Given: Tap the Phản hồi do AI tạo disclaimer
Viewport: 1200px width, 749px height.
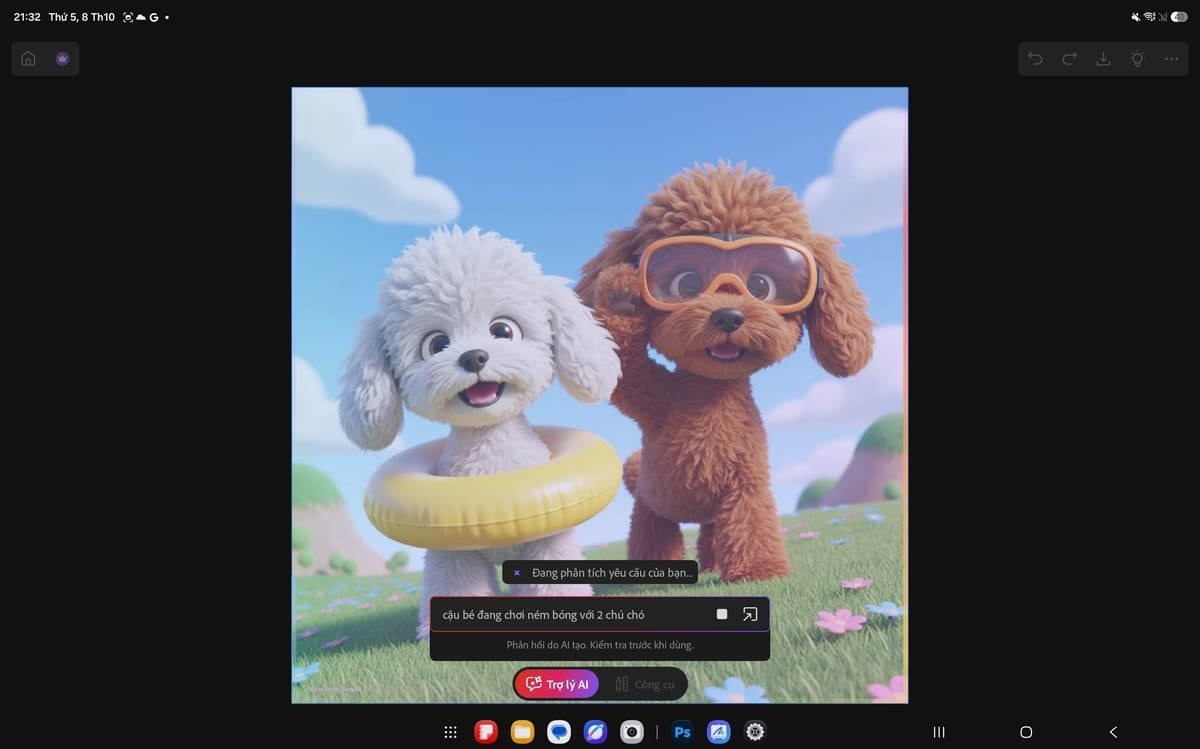Looking at the screenshot, I should click(x=600, y=645).
